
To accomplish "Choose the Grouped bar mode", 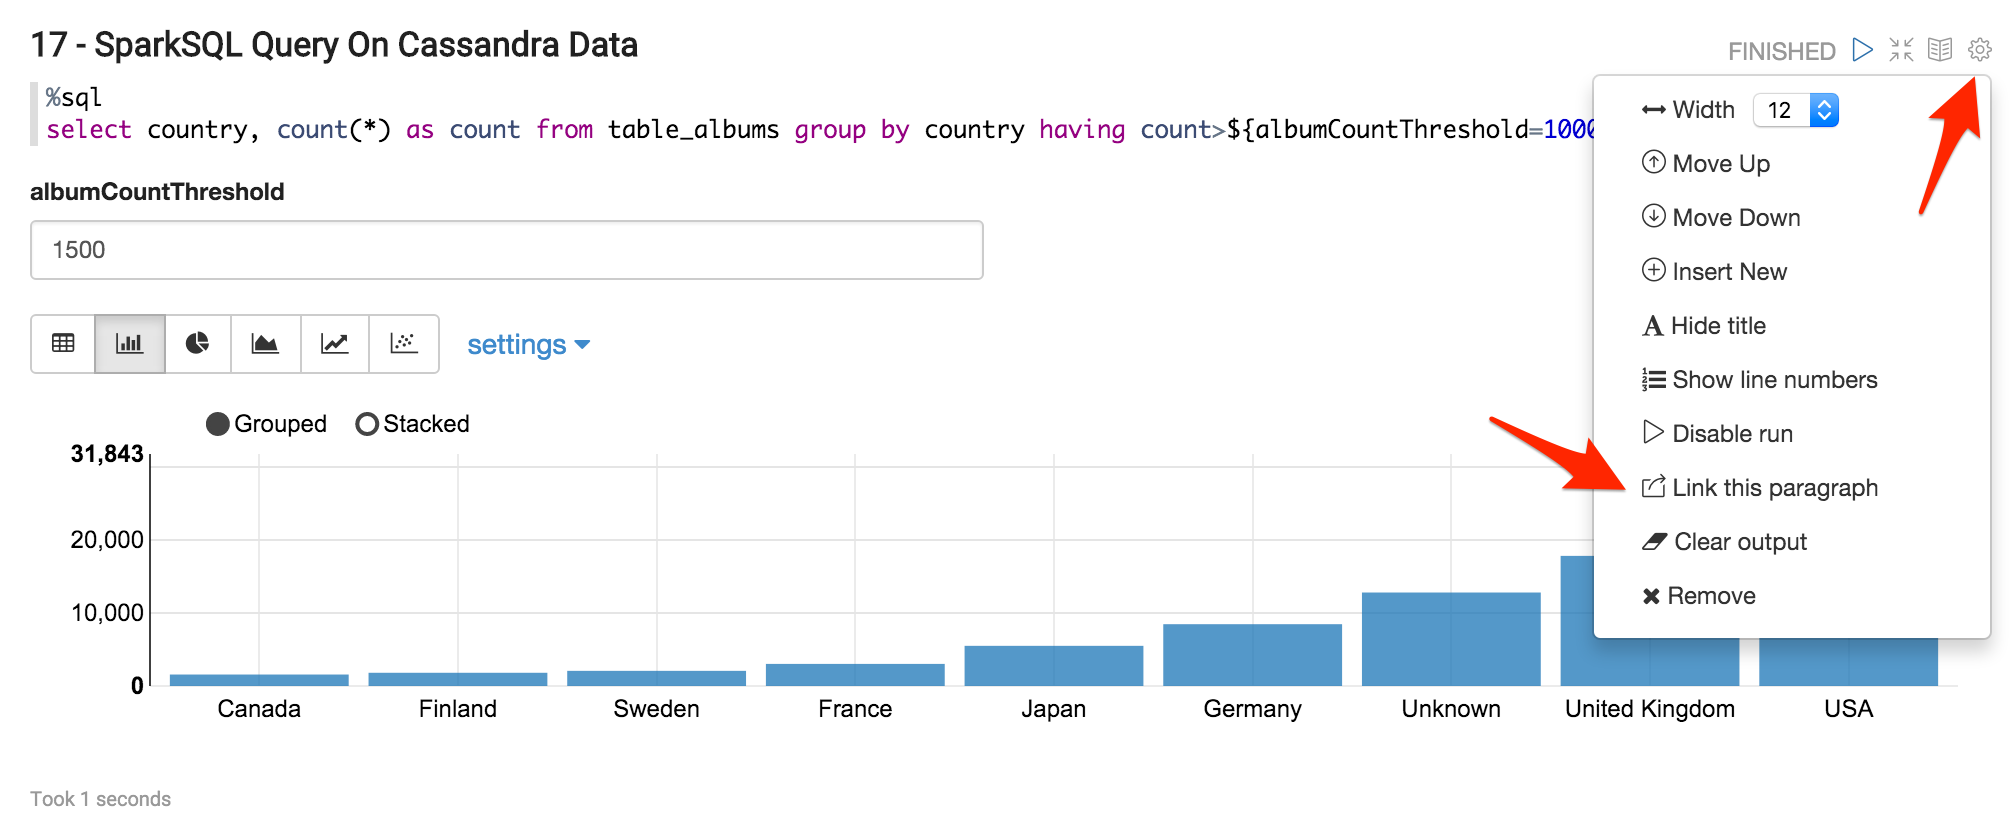I will [266, 424].
